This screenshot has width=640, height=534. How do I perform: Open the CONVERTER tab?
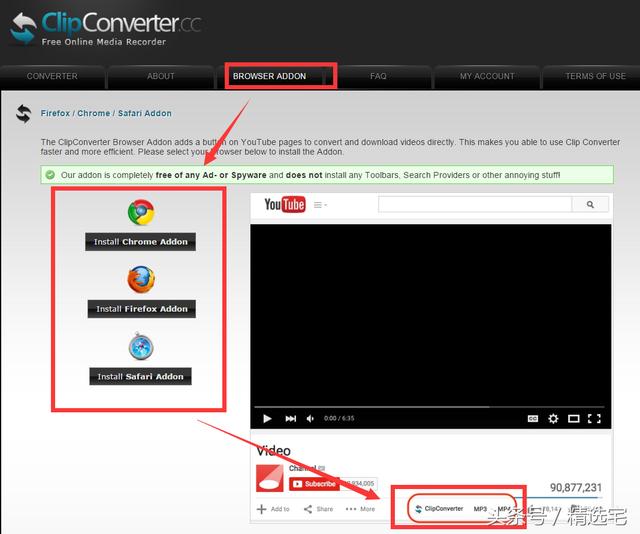coord(52,76)
